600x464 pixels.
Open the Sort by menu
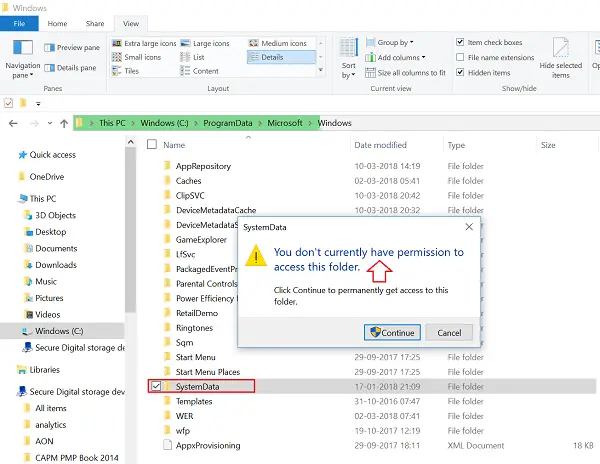[348, 59]
